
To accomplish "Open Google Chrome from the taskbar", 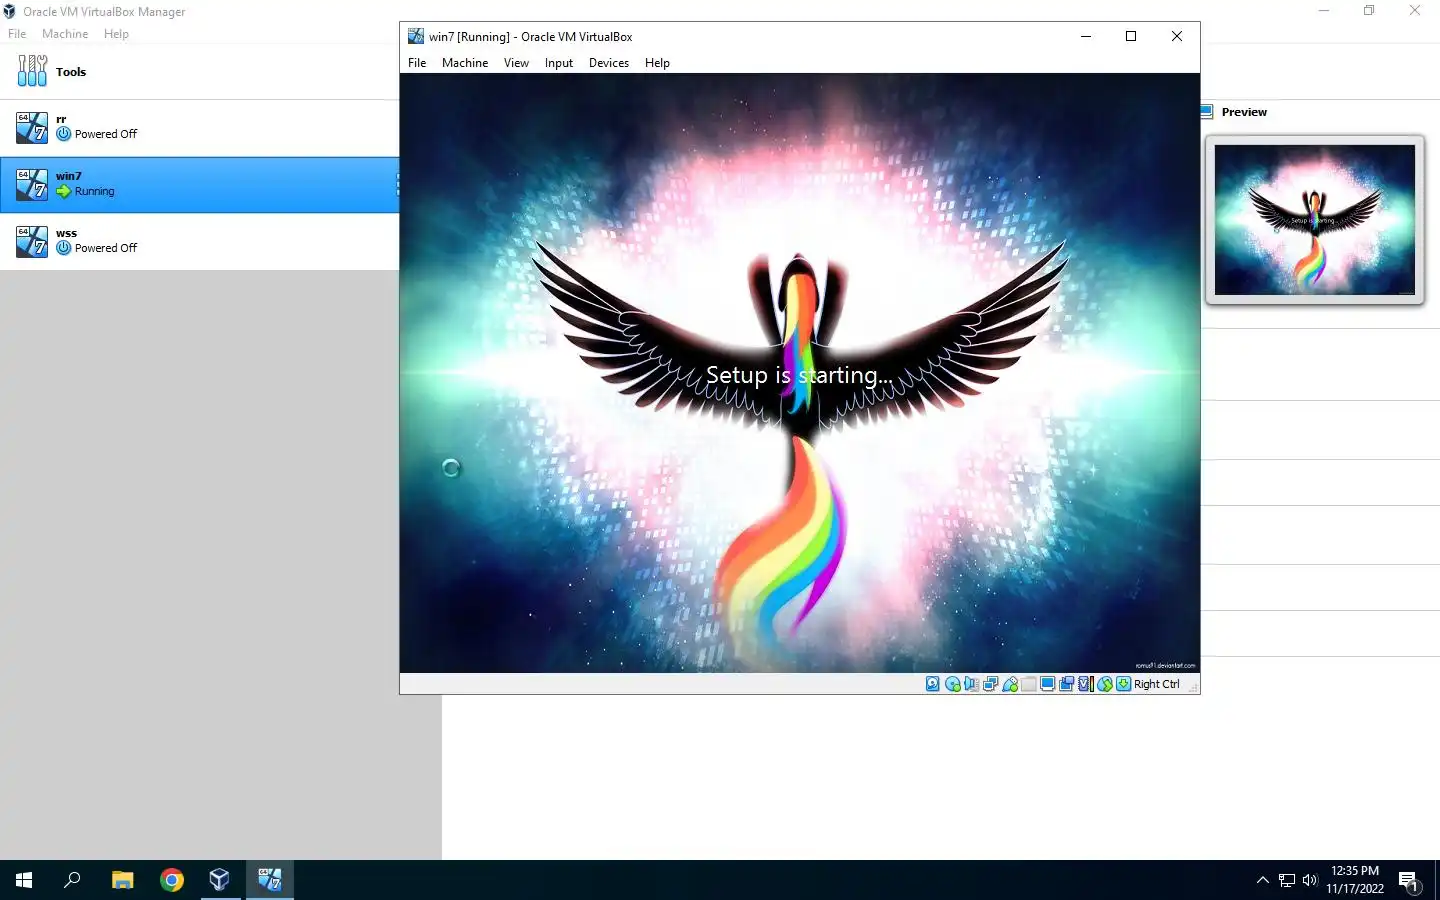I will point(172,880).
